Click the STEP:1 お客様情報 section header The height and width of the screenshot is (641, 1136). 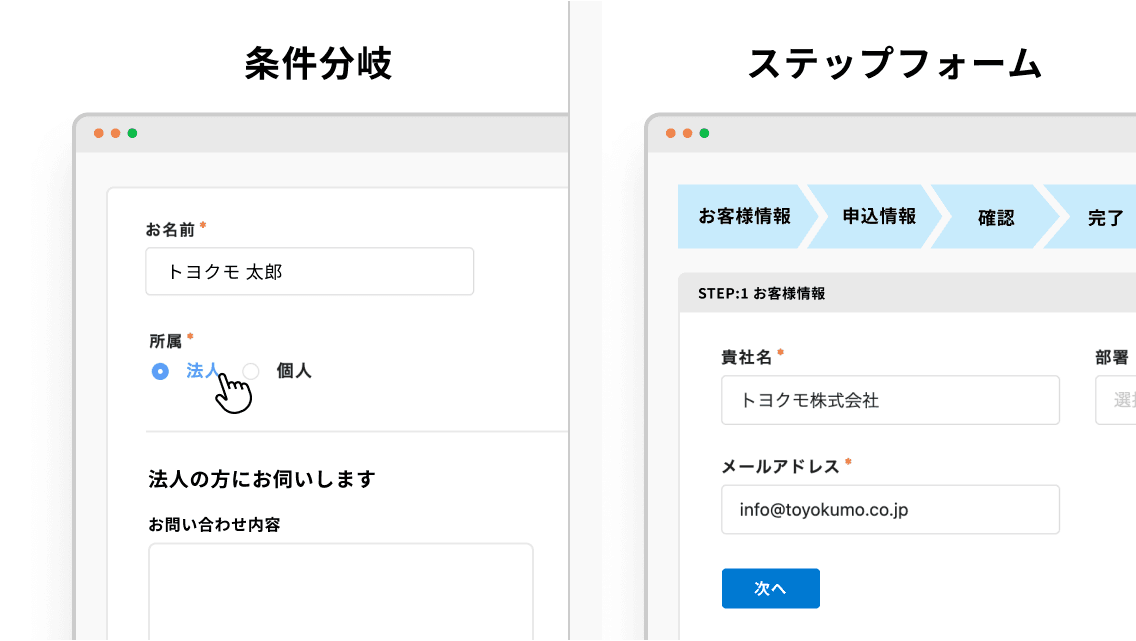762,294
